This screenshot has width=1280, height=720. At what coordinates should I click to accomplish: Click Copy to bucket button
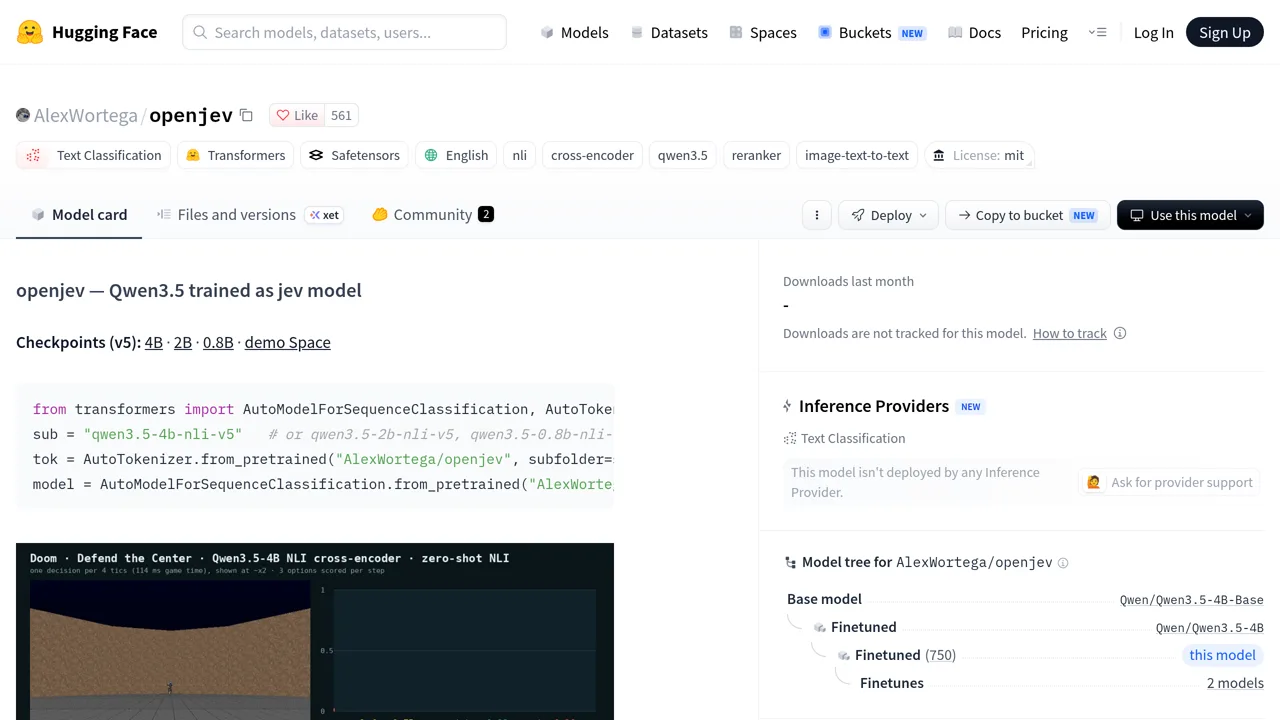(x=1027, y=215)
